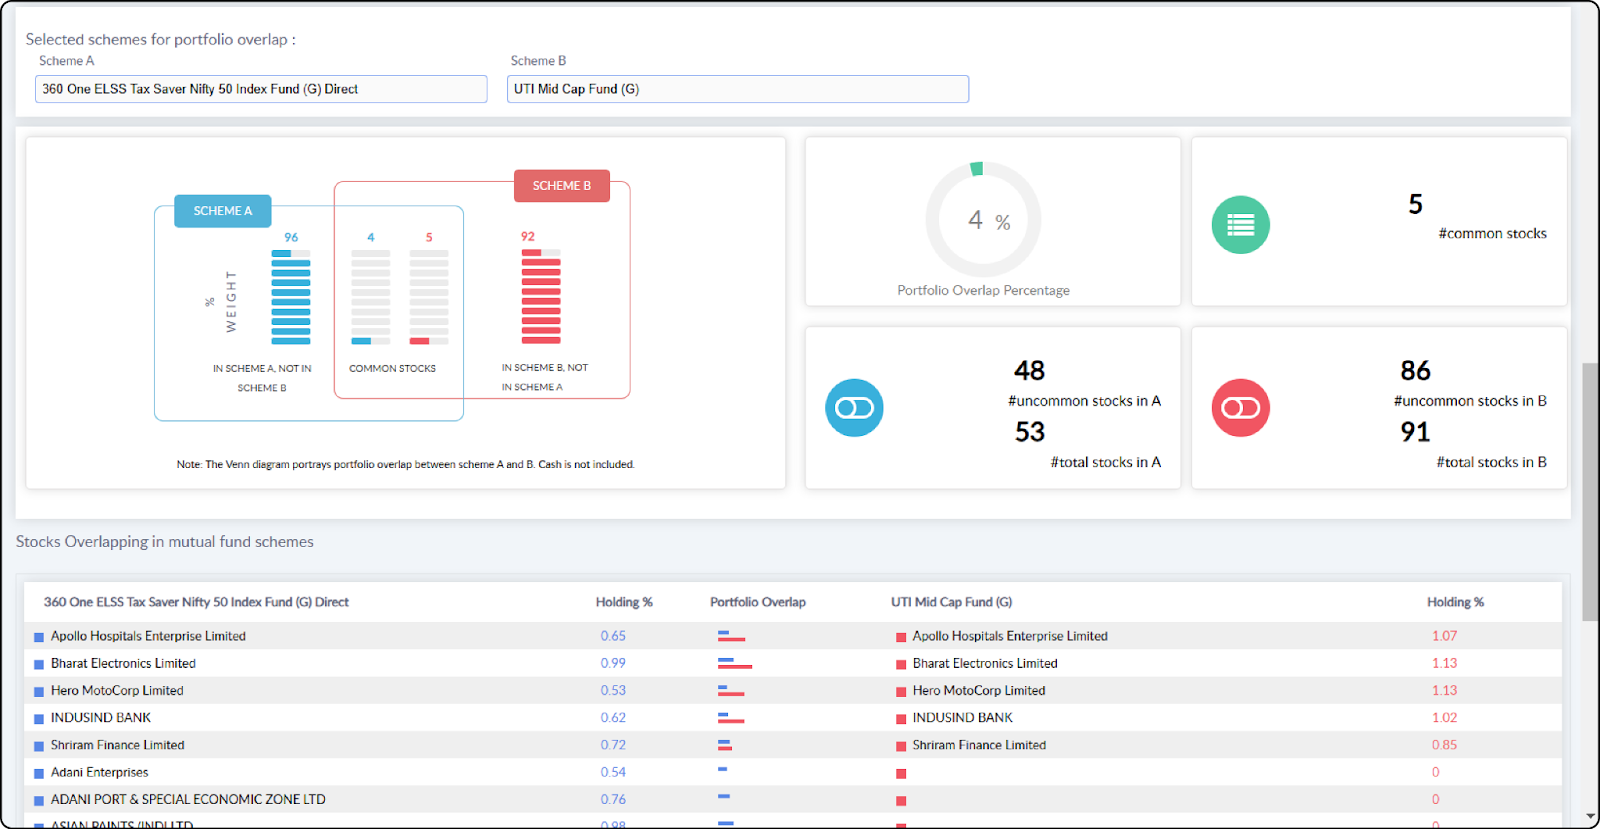Image resolution: width=1600 pixels, height=829 pixels.
Task: Click the Scheme A fund input field
Action: click(x=261, y=89)
